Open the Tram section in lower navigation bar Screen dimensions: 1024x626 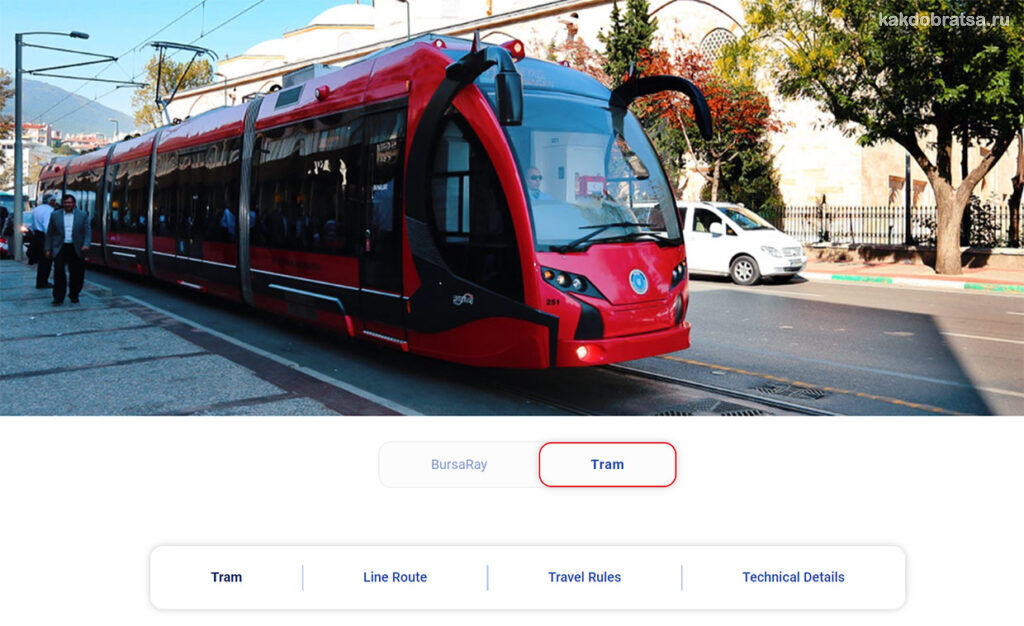point(226,577)
